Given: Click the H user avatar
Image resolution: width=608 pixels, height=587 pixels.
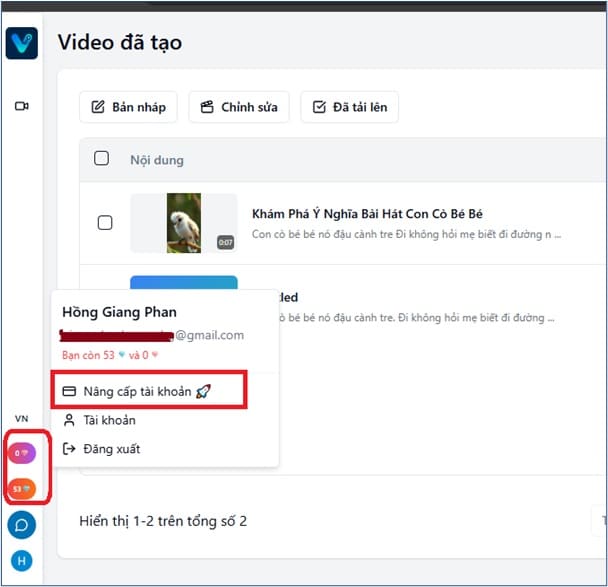Looking at the screenshot, I should (x=21, y=561).
